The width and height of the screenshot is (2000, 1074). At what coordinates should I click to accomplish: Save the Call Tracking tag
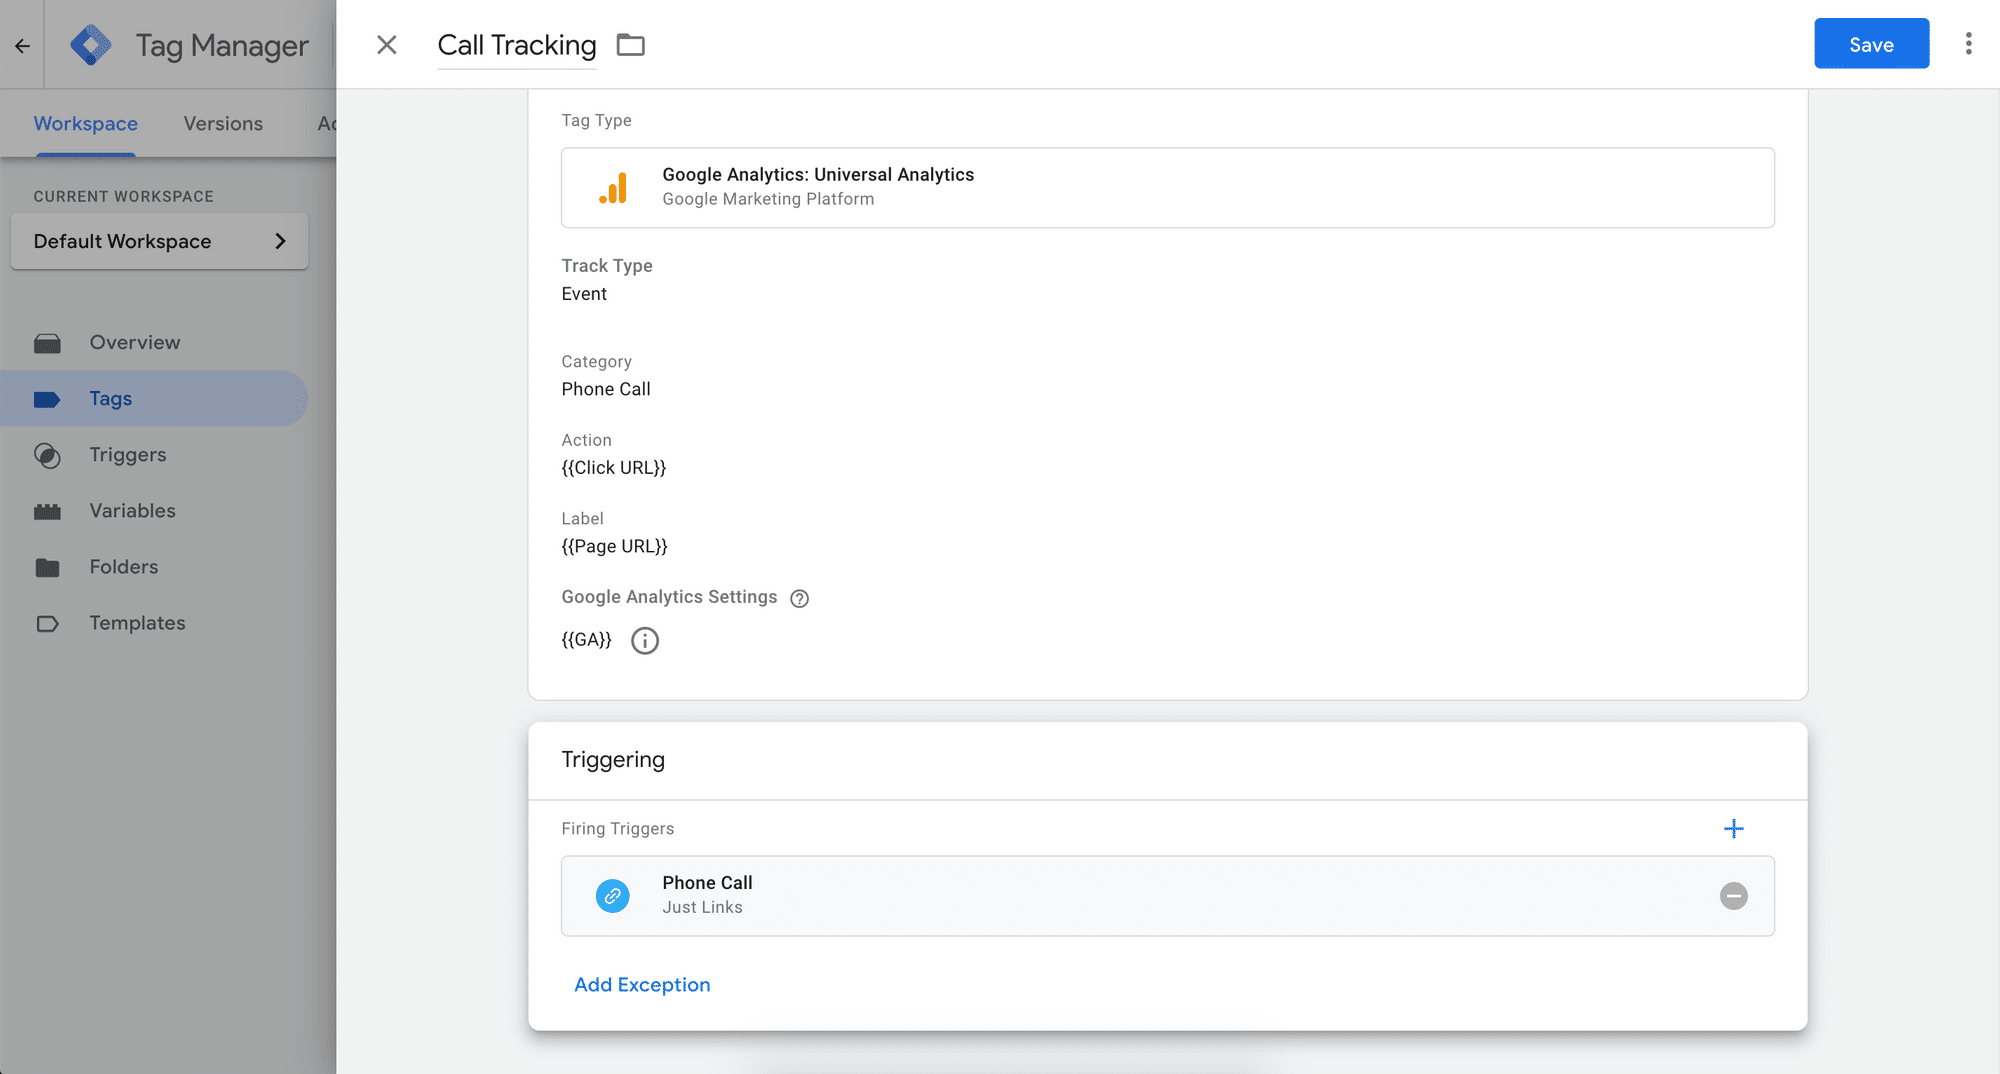pyautogui.click(x=1871, y=44)
